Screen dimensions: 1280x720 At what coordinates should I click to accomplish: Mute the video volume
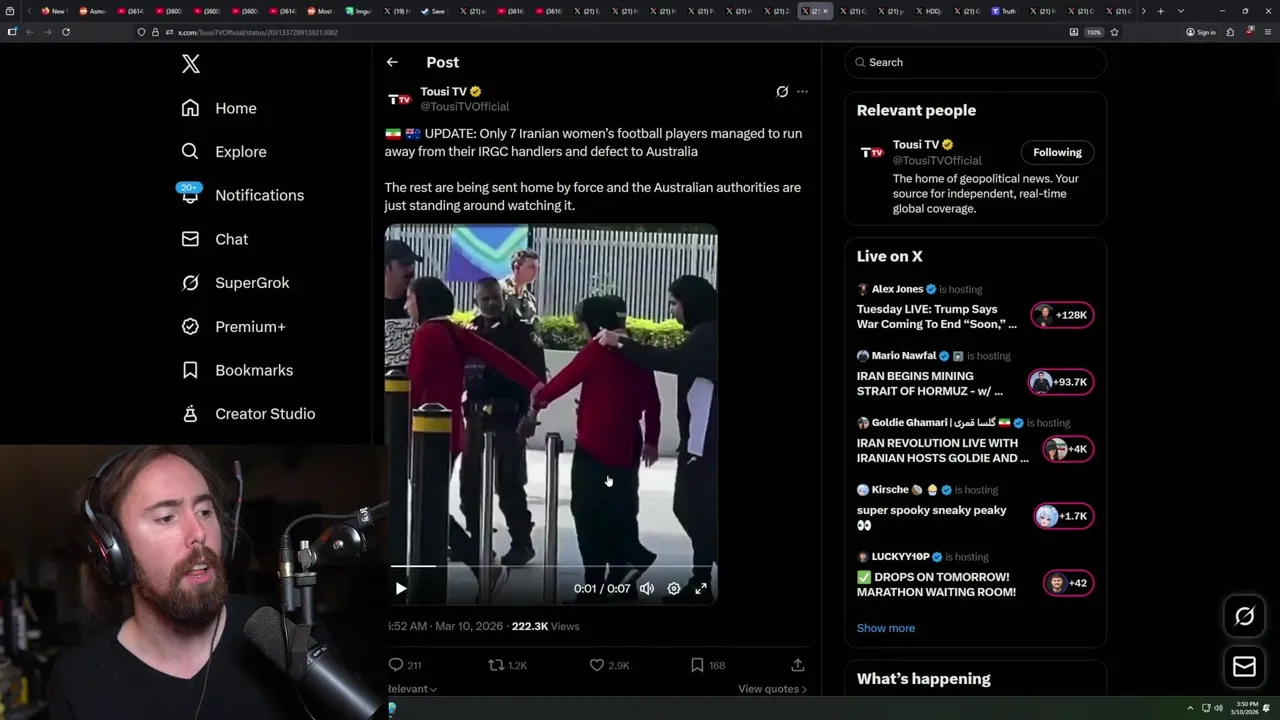647,589
